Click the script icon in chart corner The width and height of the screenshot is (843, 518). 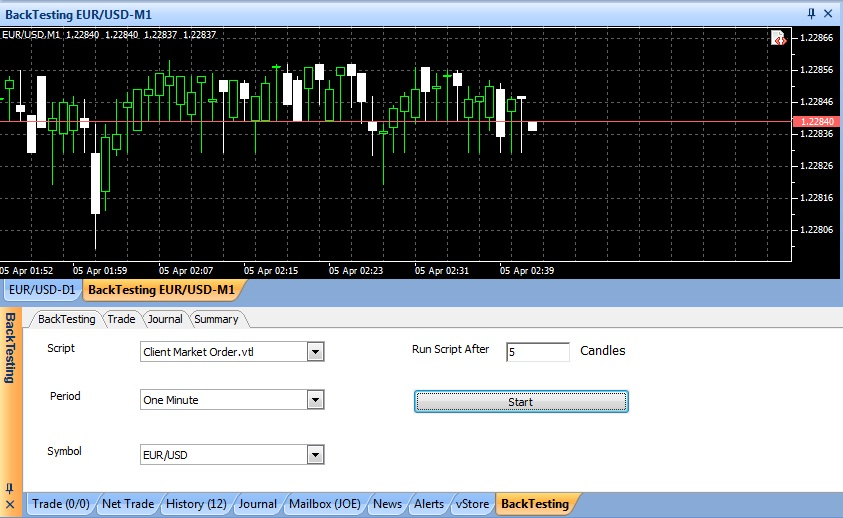778,38
